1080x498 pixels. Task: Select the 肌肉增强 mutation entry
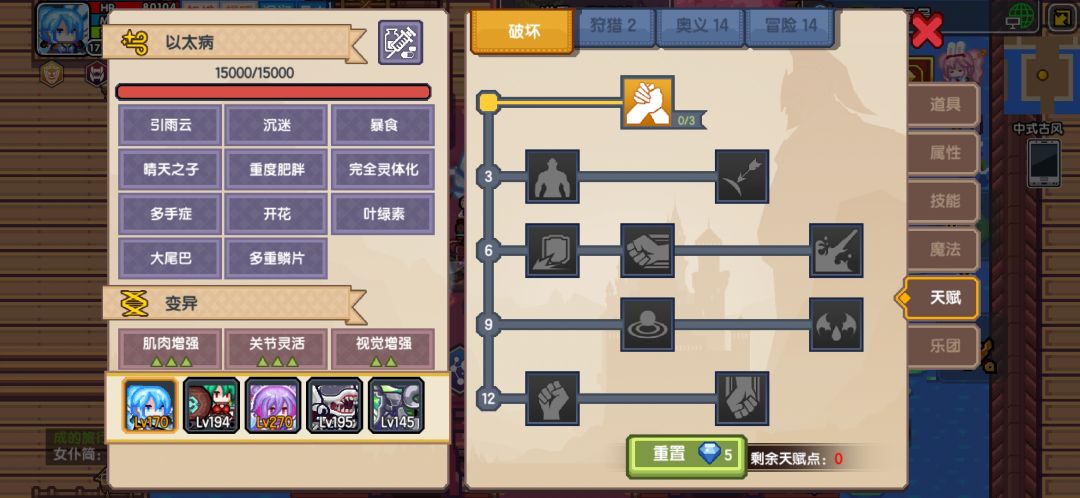click(170, 349)
